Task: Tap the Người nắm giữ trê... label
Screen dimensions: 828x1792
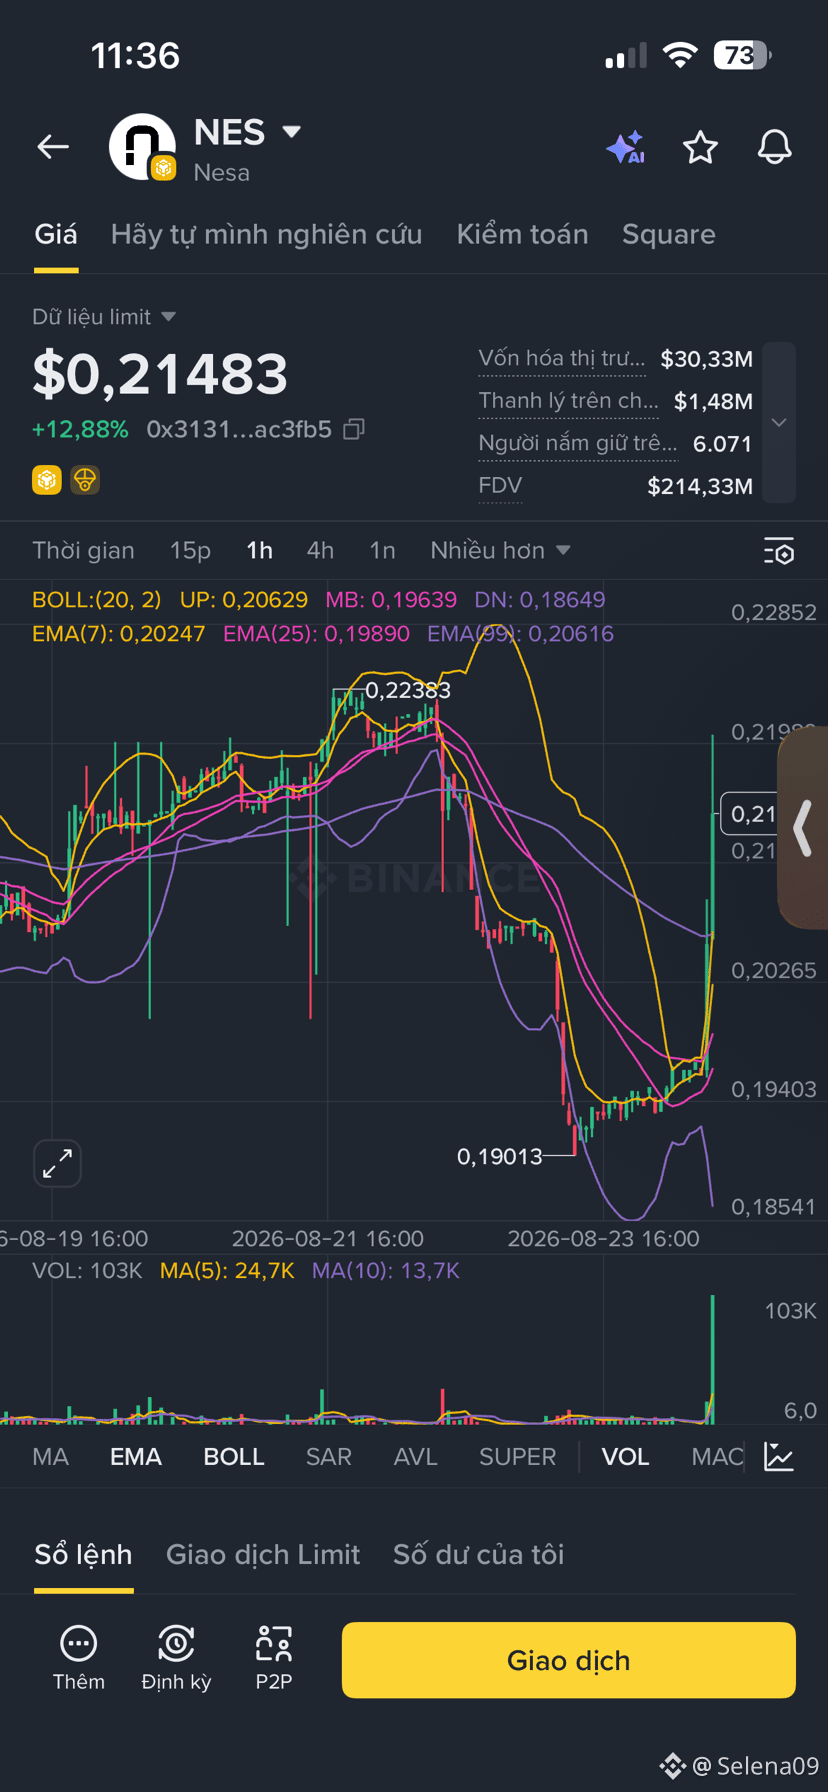Action: pyautogui.click(x=578, y=443)
